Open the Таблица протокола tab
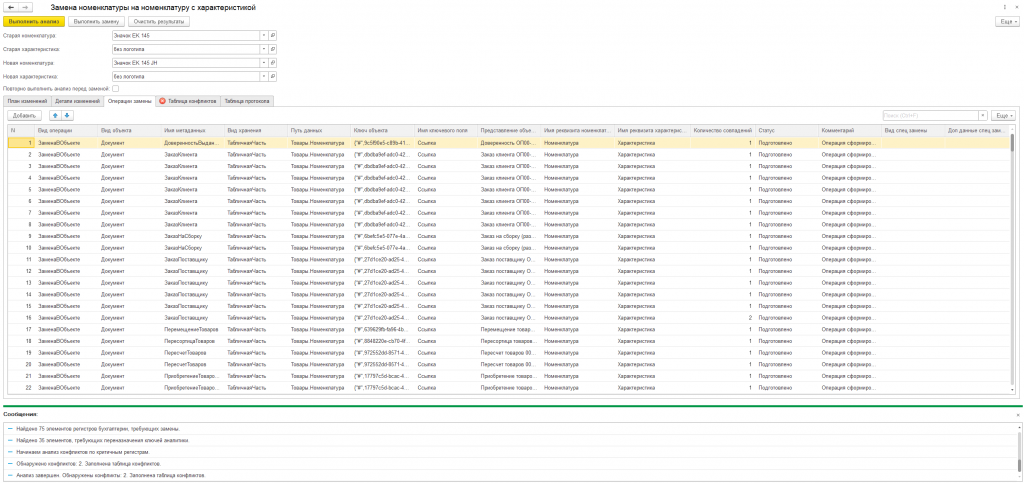The height and width of the screenshot is (484, 1024). pyautogui.click(x=247, y=101)
